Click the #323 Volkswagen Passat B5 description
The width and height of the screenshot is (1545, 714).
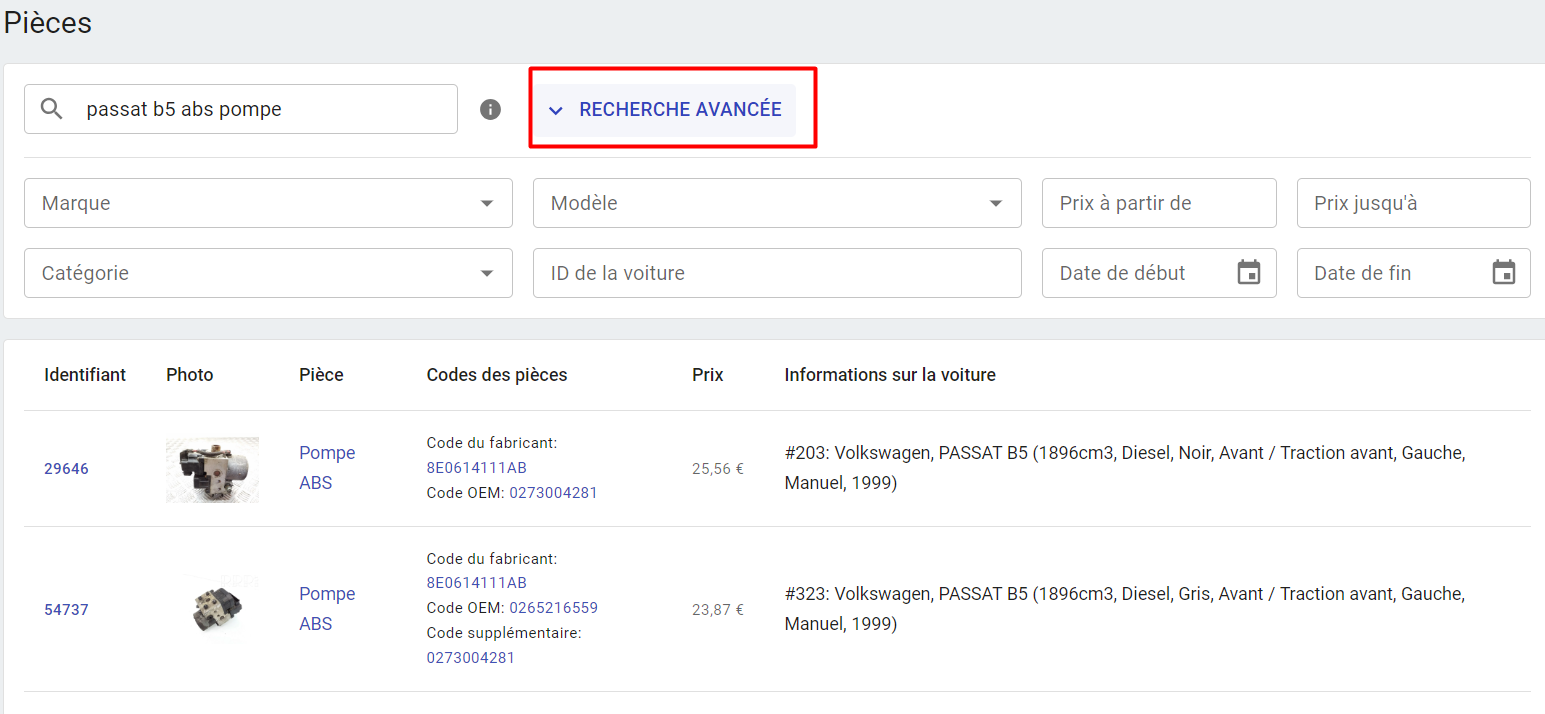pyautogui.click(x=1125, y=609)
